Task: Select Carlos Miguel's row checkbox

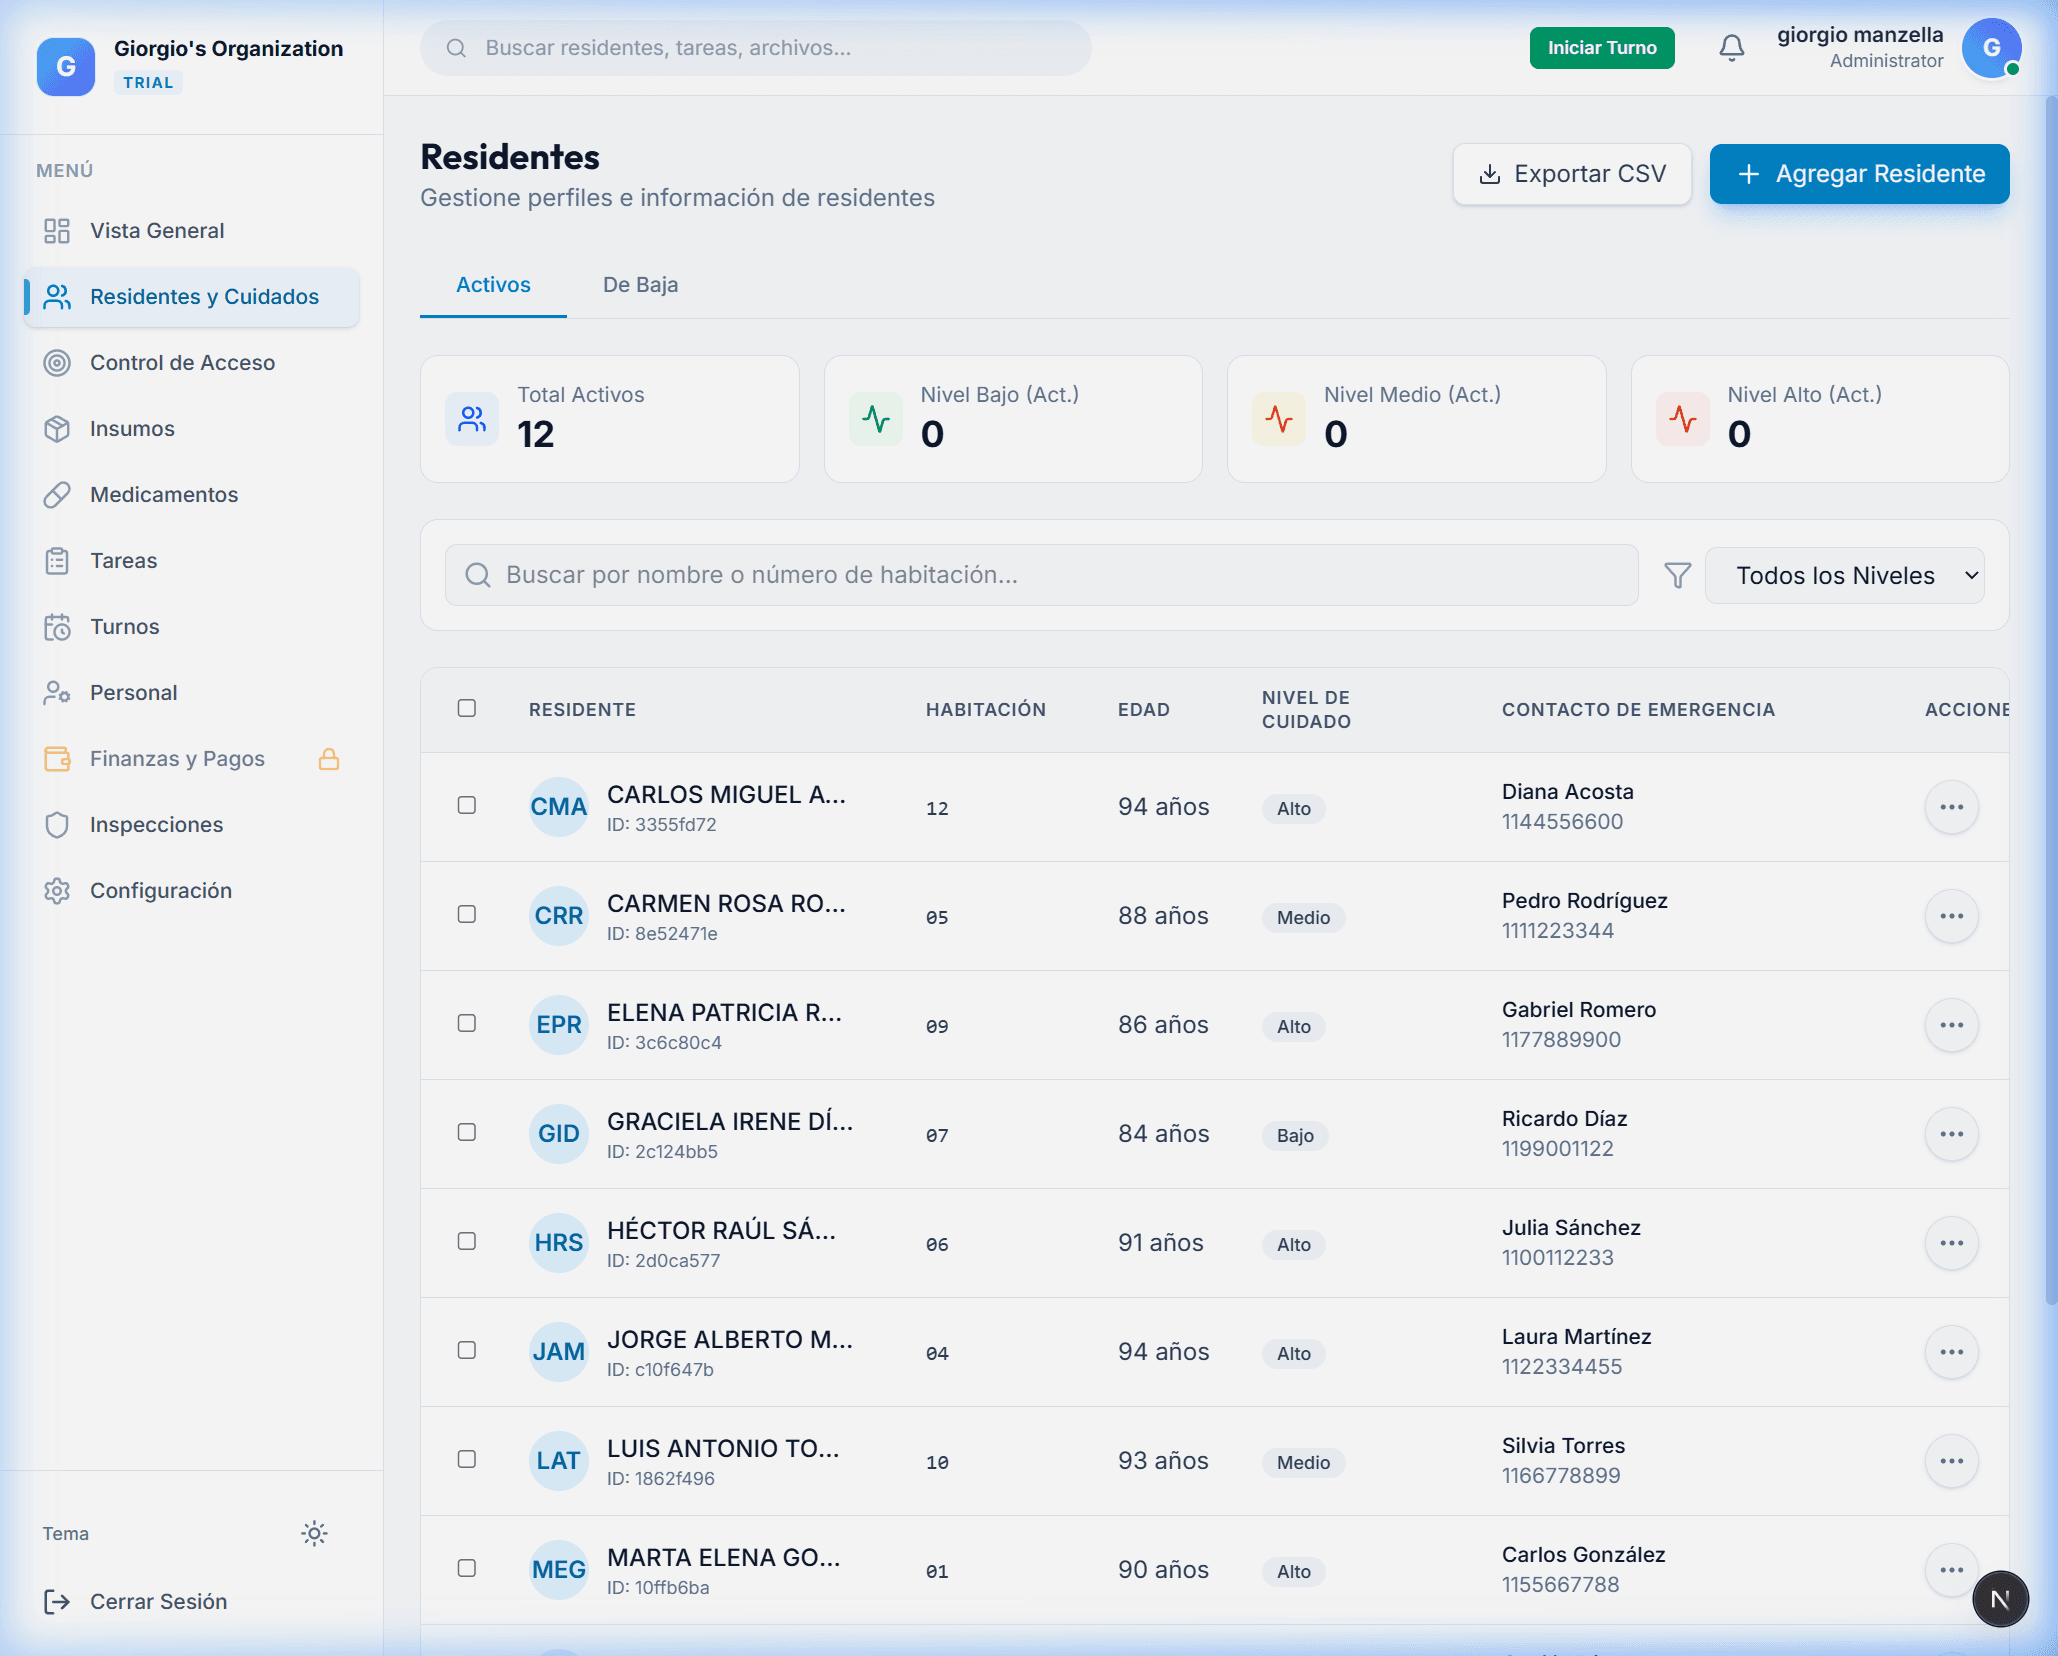Action: pos(467,805)
